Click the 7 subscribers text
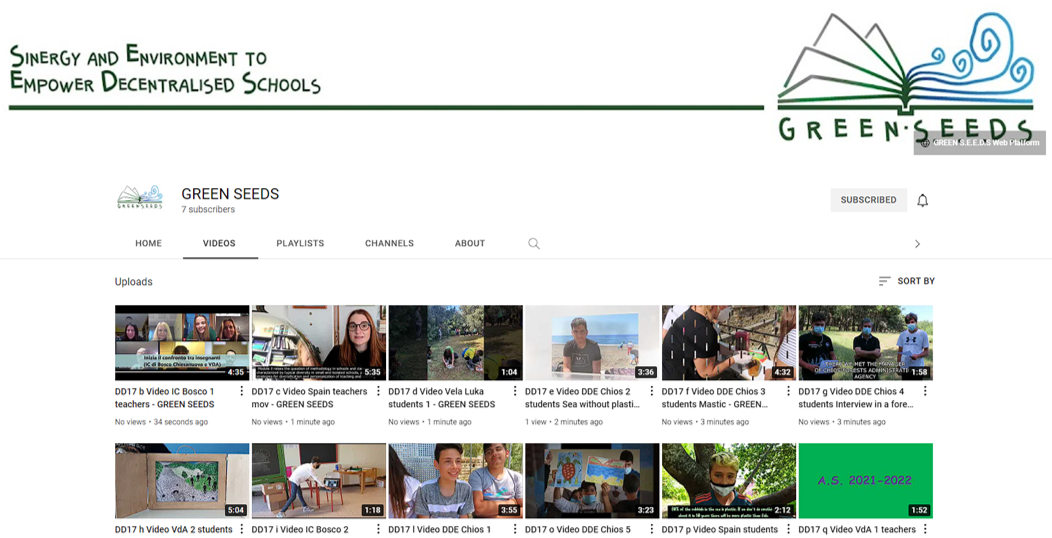Screen dimensions: 1052x538 [x=208, y=209]
